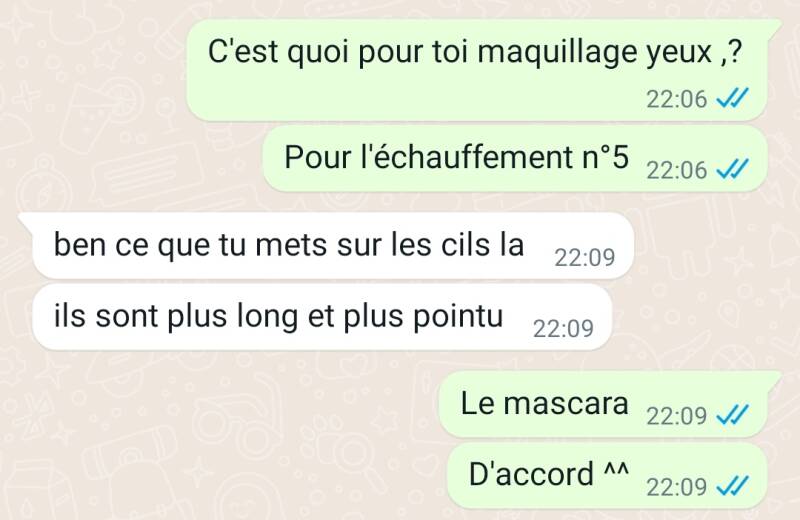Tap the 22:09 timestamp beside "D'accord ^^"

click(x=677, y=487)
